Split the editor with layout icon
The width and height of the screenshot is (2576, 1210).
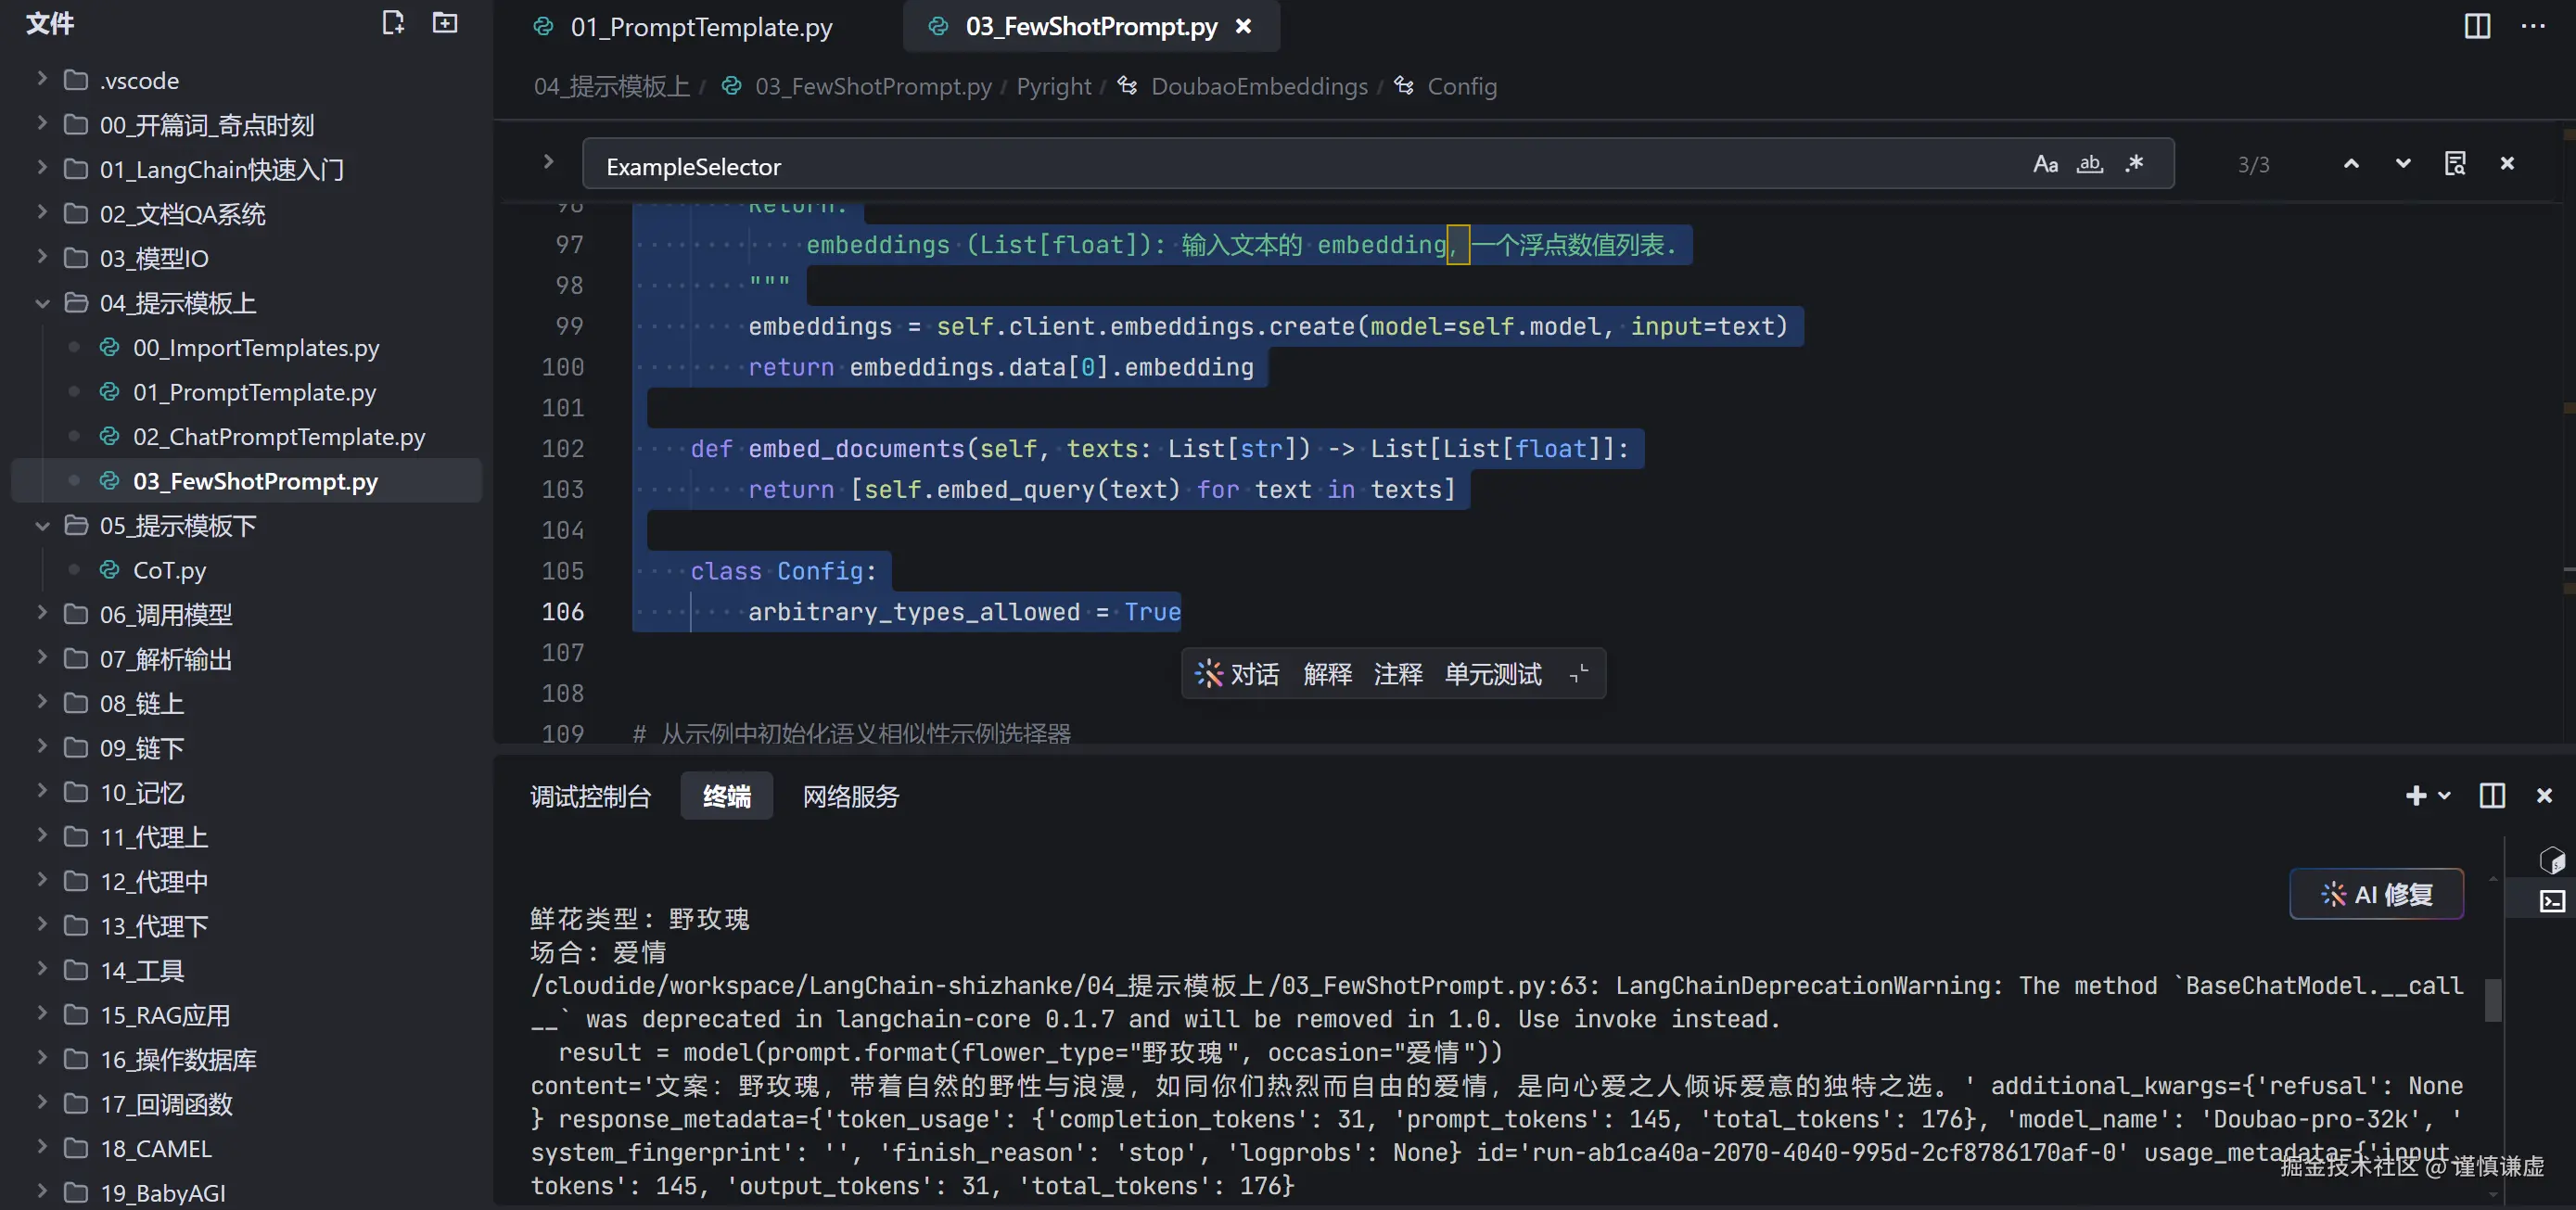pyautogui.click(x=2476, y=26)
